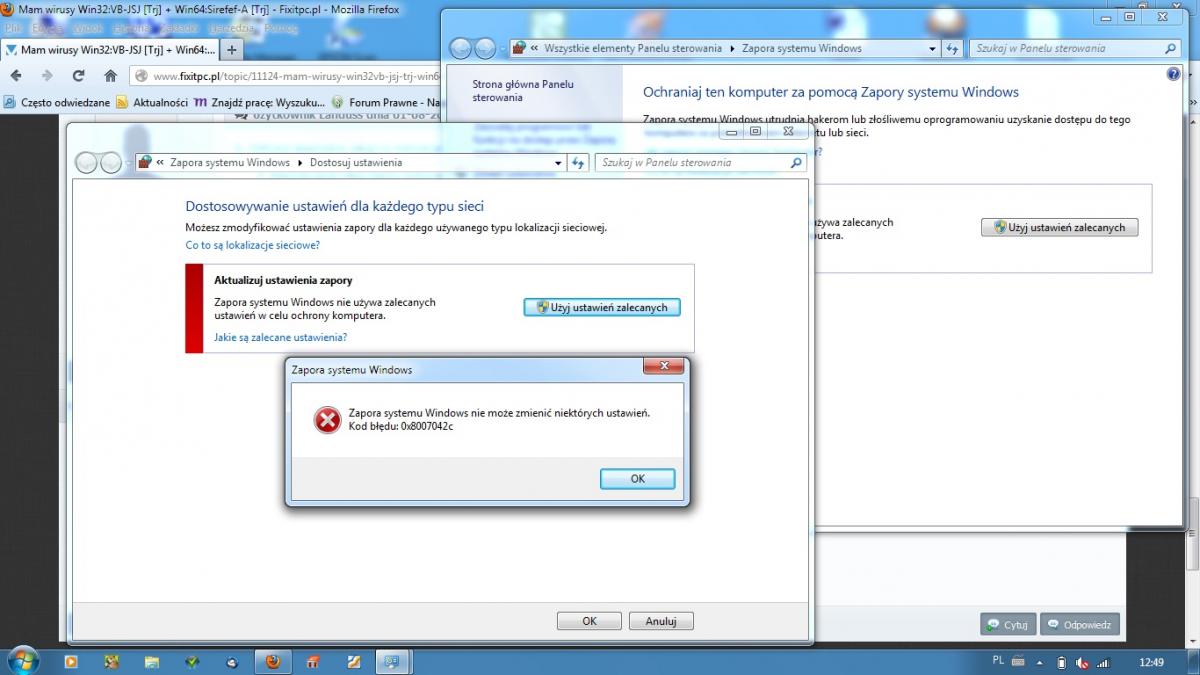Open 'Strona główna Panelu sterowania' link
1200x675 pixels.
tap(523, 91)
